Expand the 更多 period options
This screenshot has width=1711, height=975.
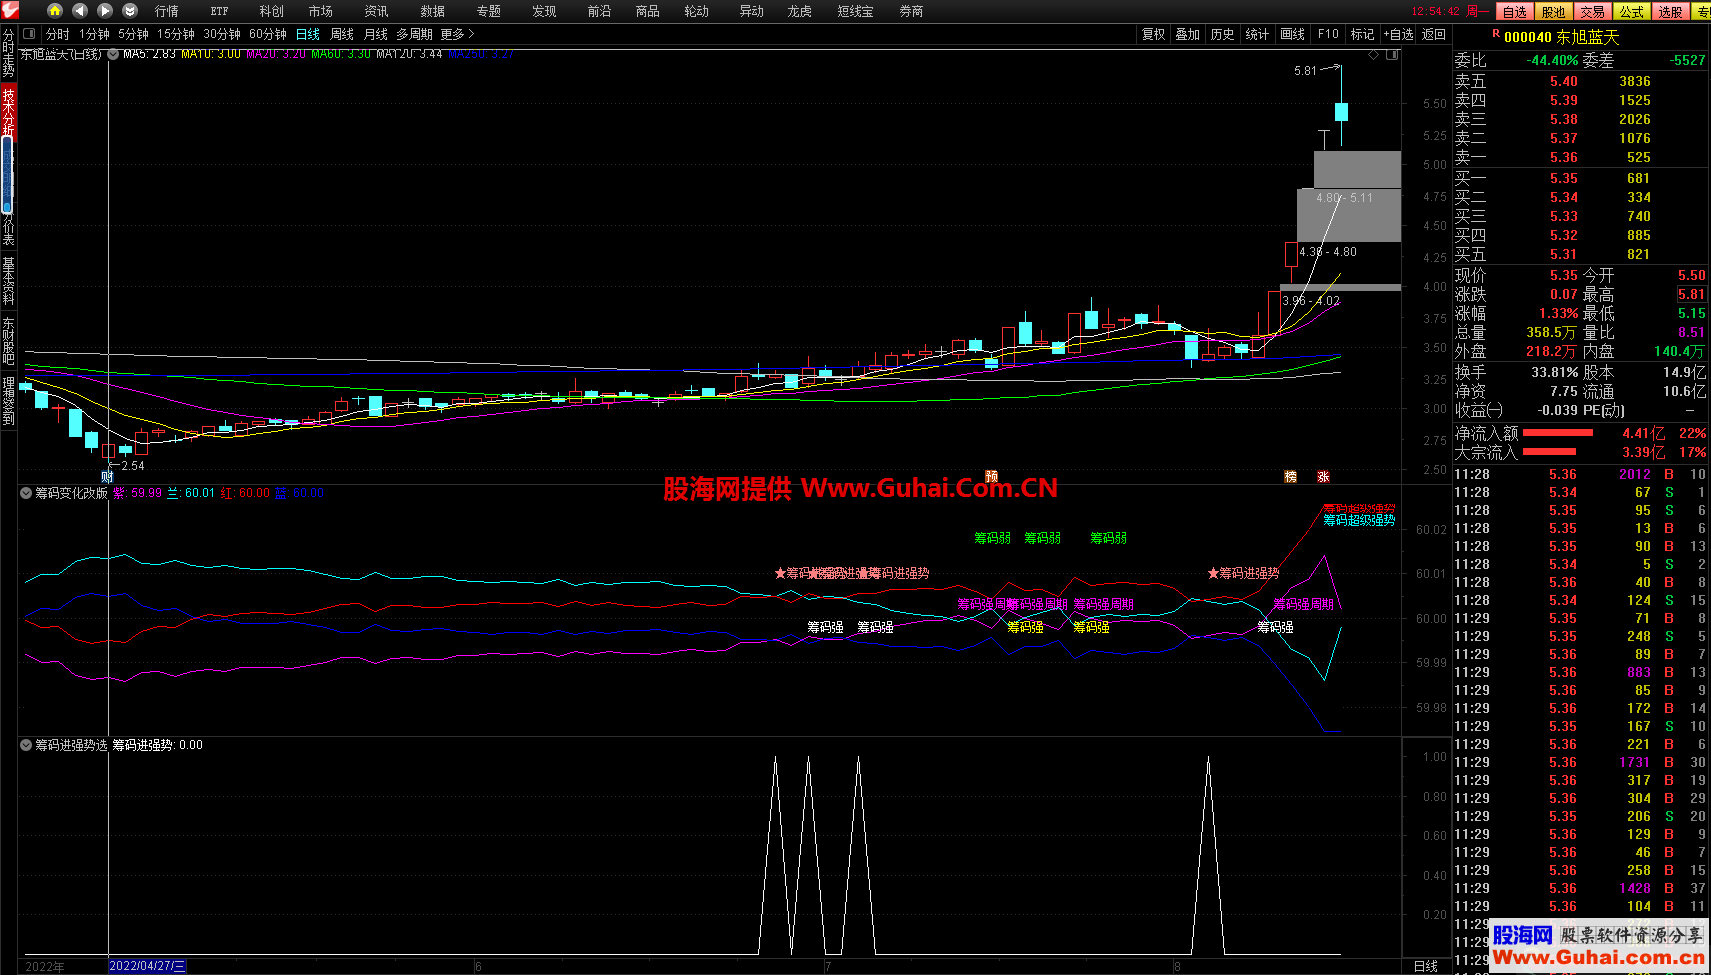(457, 34)
